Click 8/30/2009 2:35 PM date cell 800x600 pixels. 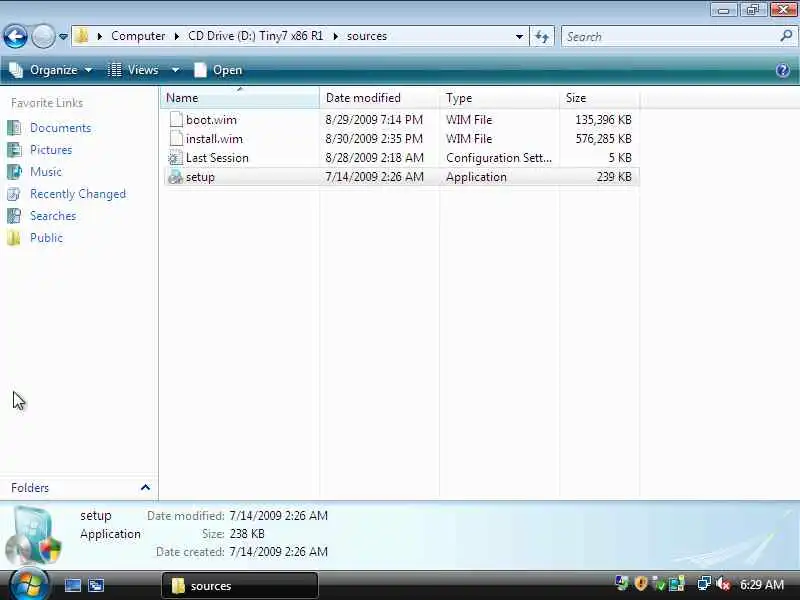click(374, 139)
